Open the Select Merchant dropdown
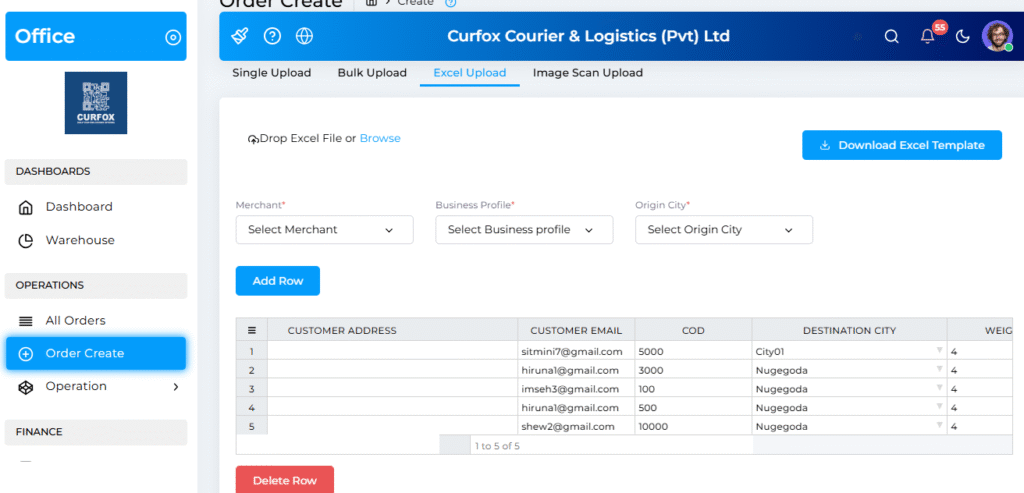 point(324,230)
